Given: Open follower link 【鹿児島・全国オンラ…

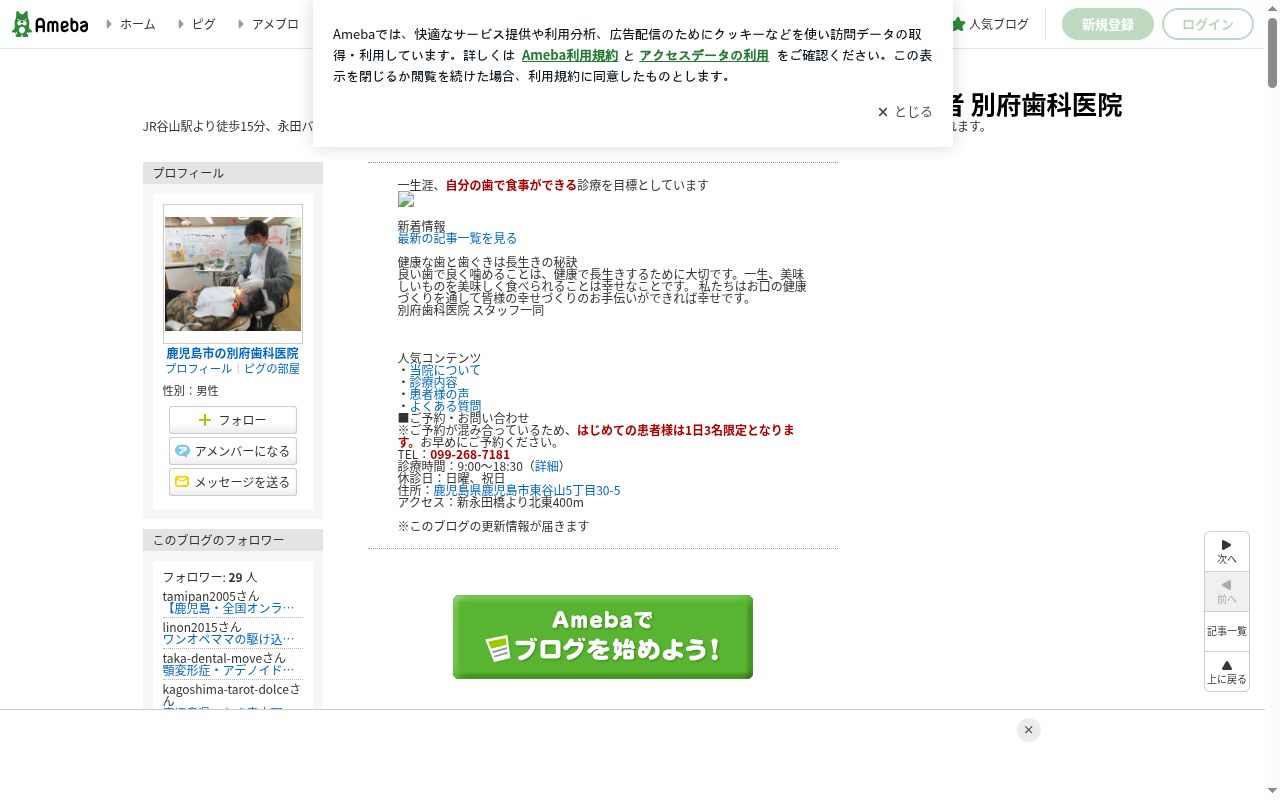Looking at the screenshot, I should click(x=229, y=608).
